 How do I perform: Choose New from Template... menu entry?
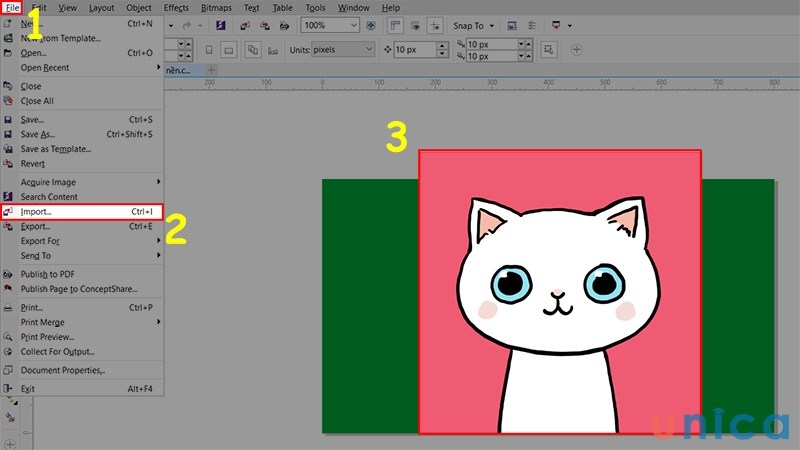[82, 38]
